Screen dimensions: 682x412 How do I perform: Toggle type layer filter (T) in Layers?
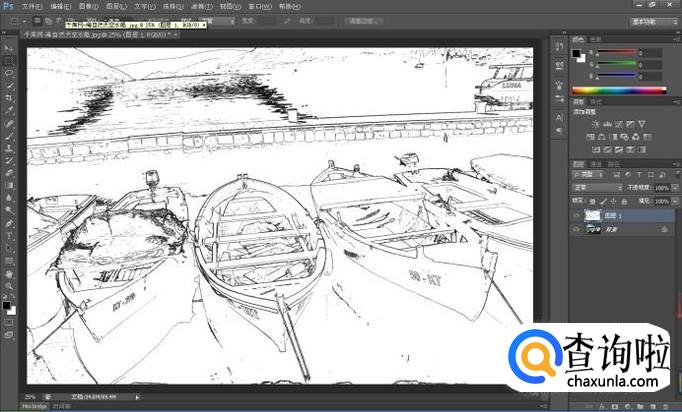point(639,175)
